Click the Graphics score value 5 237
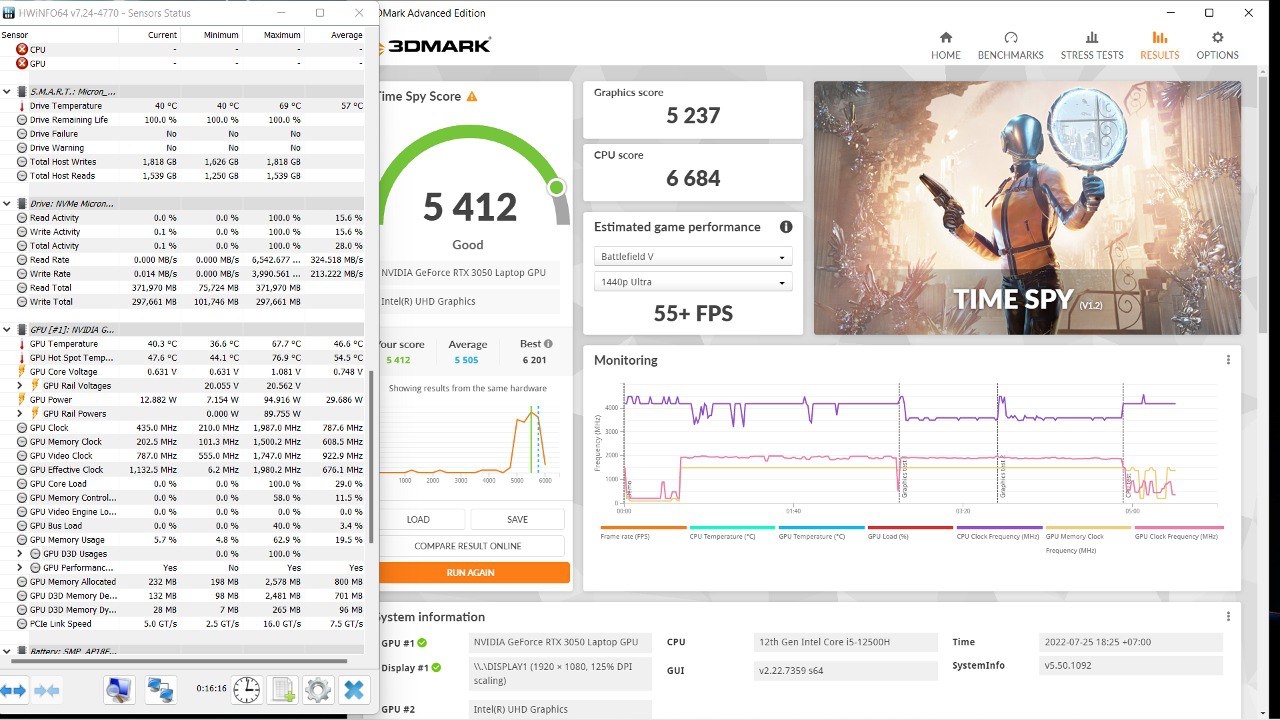1280x720 pixels. coord(694,116)
